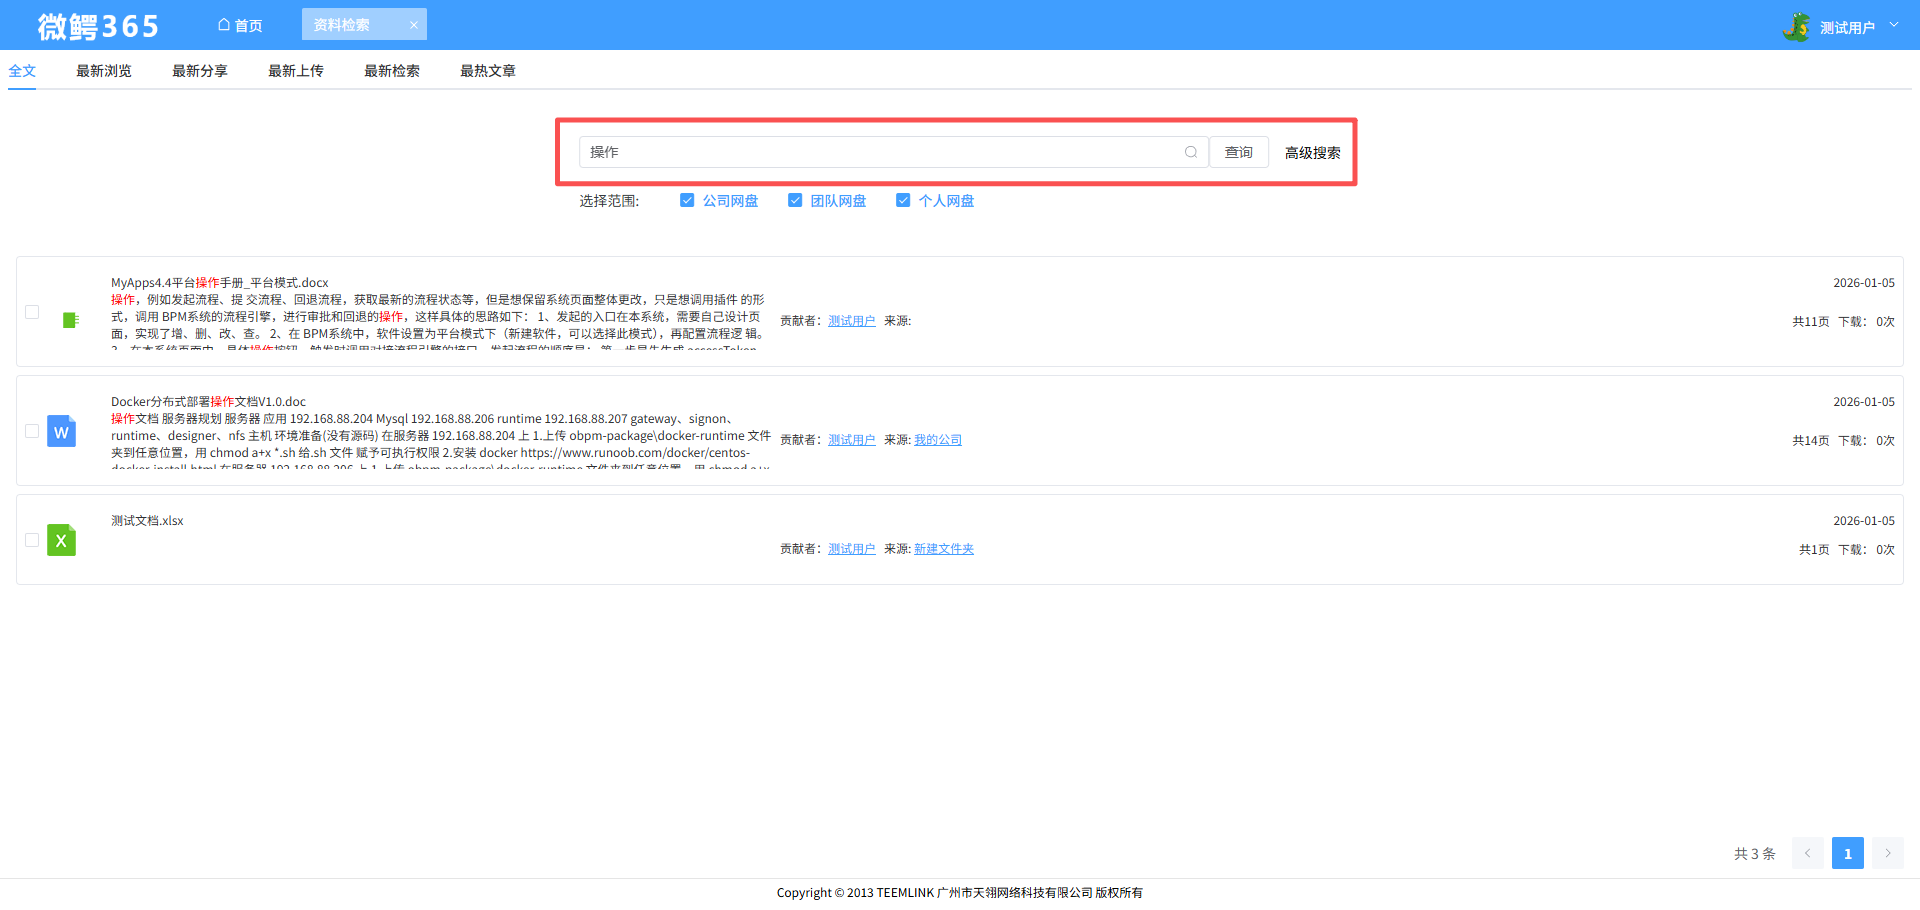The height and width of the screenshot is (910, 1920).
Task: Click the 微鳄365 logo
Action: pyautogui.click(x=98, y=26)
